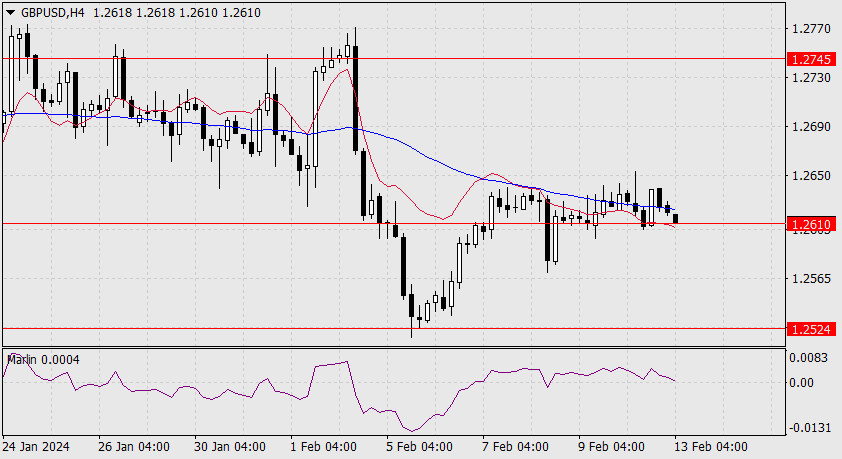Click the 13 Feb 04:00 time label
Image resolution: width=842 pixels, height=459 pixels.
tap(711, 447)
